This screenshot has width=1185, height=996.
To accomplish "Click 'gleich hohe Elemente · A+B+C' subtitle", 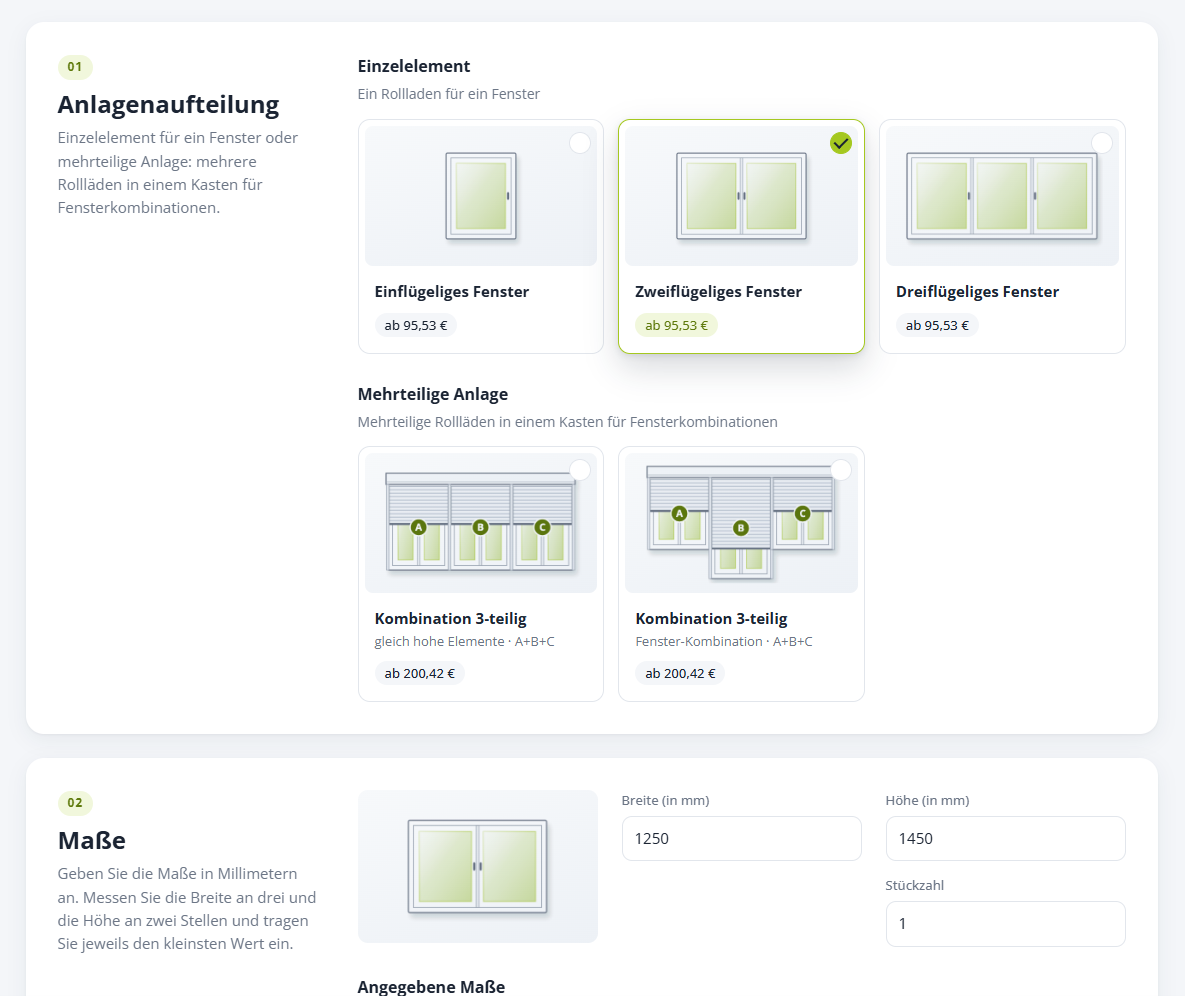I will pos(464,642).
